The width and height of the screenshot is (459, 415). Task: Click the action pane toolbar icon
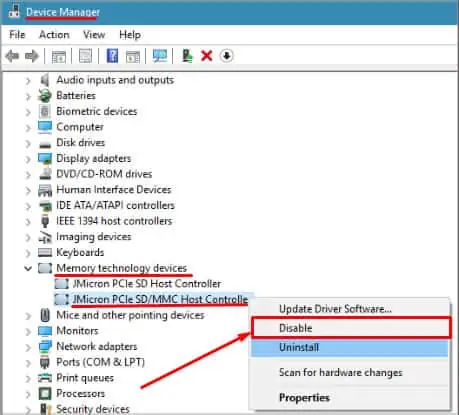coord(133,56)
